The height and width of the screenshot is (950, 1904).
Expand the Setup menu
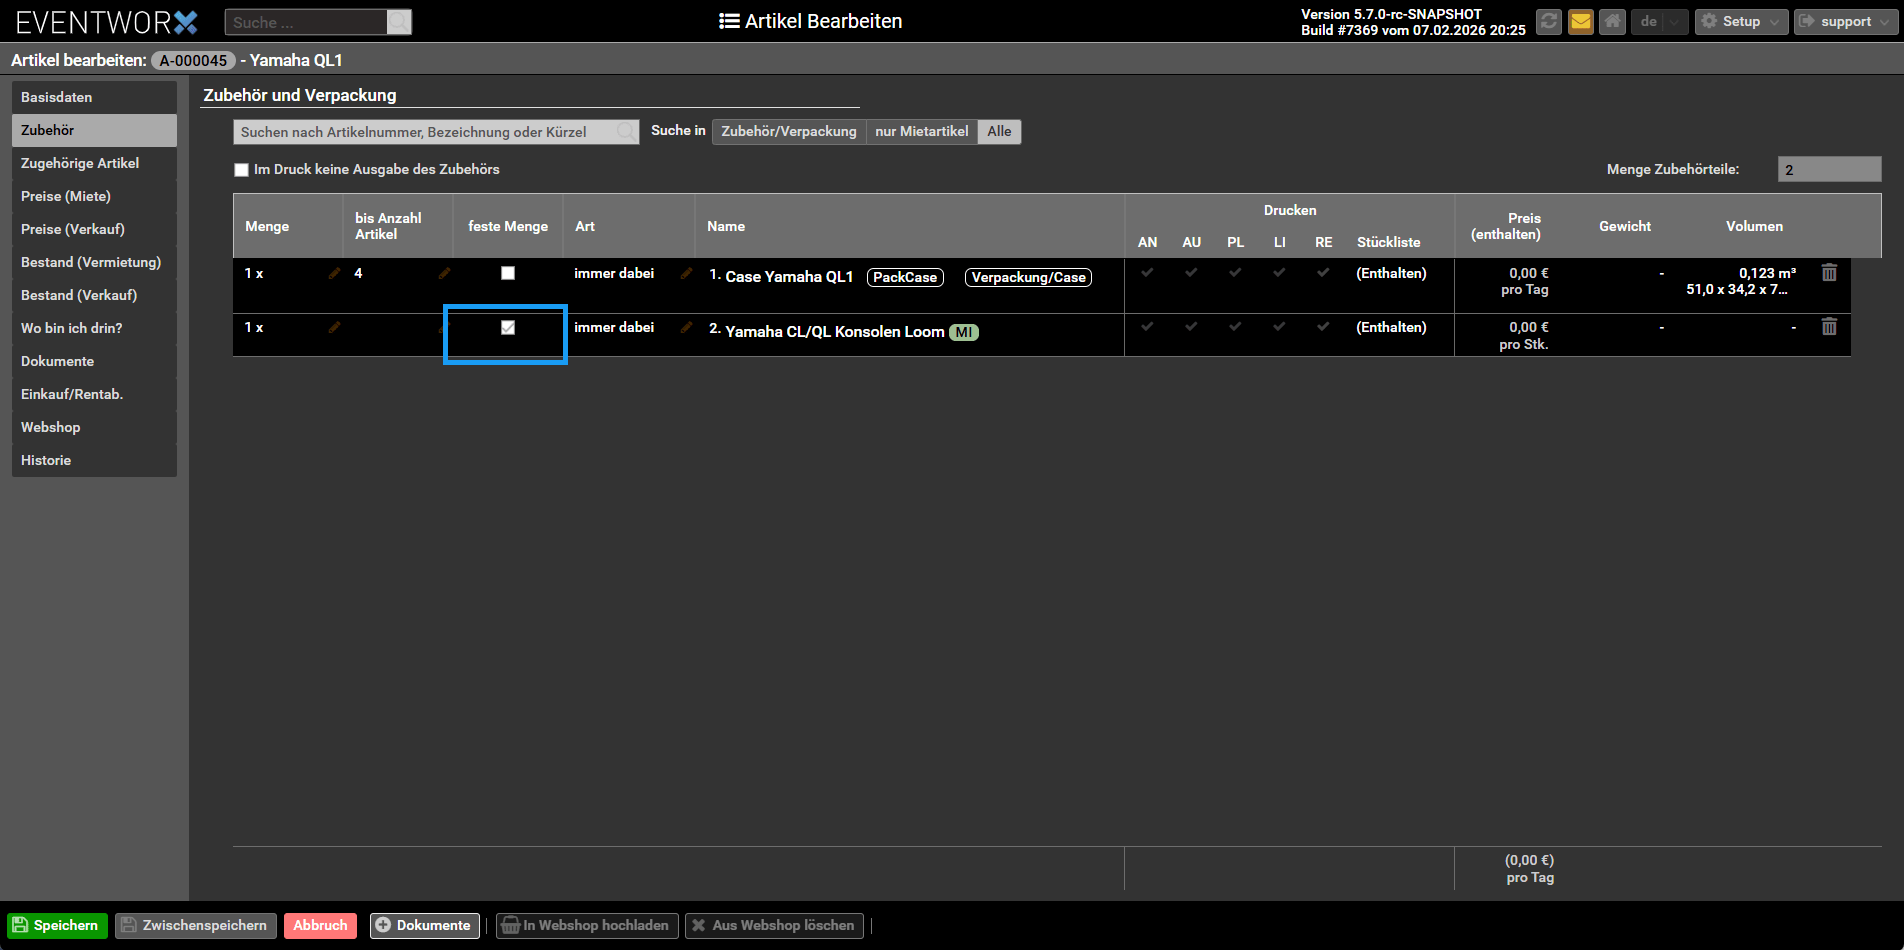[x=1741, y=22]
